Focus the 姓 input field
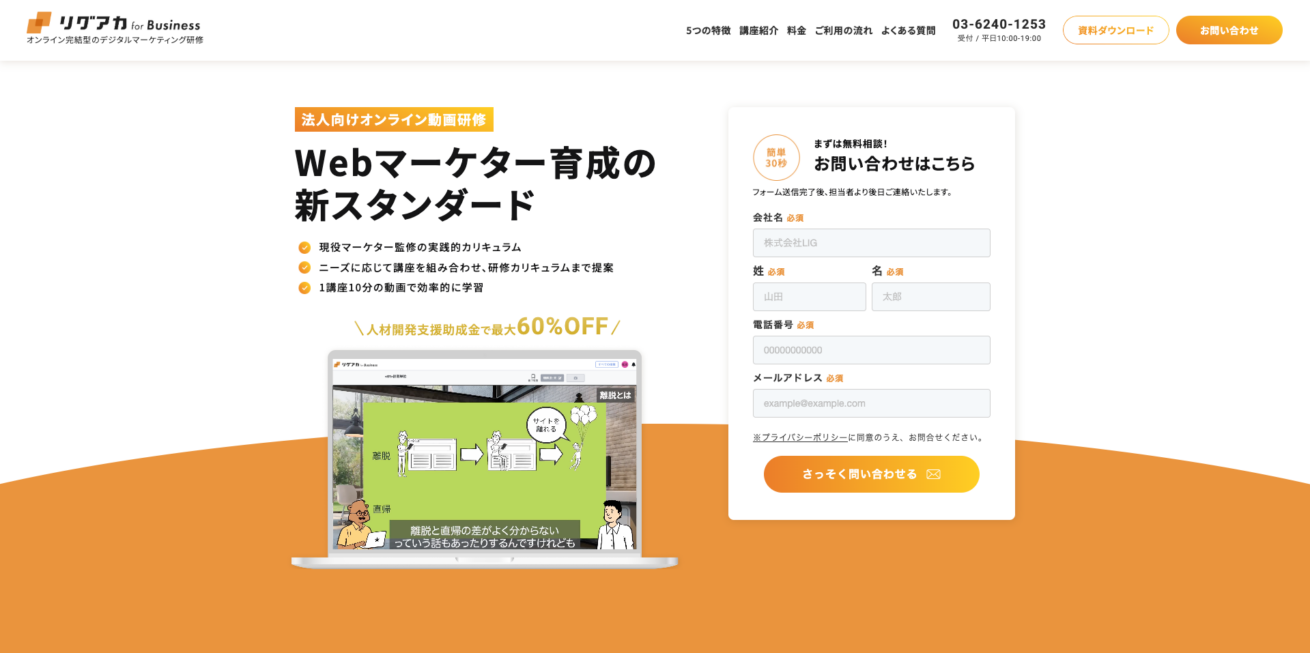The height and width of the screenshot is (653, 1310). pyautogui.click(x=809, y=297)
